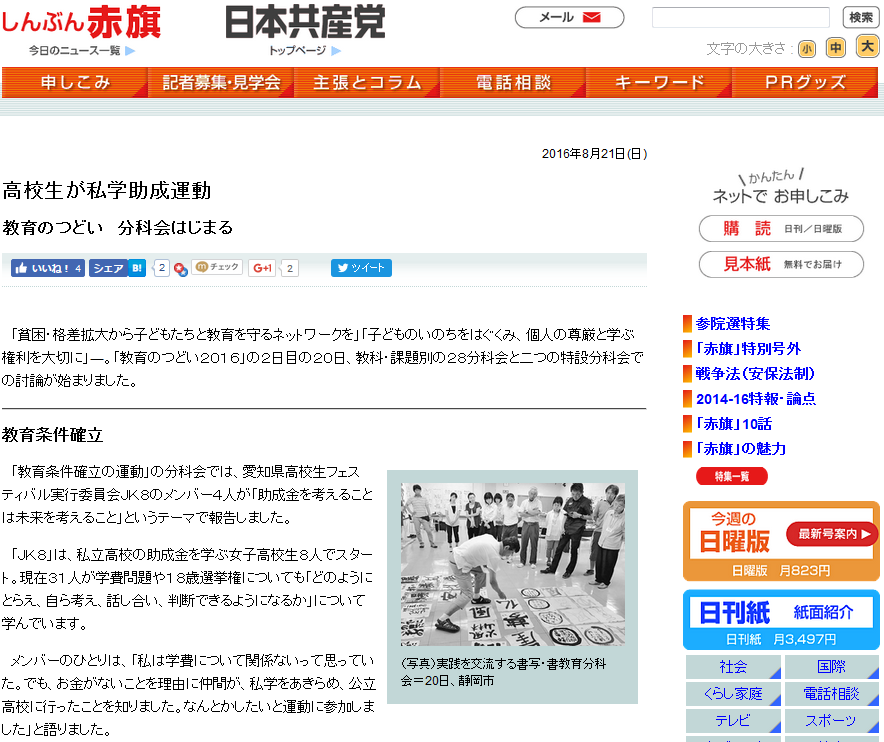Click the photo caption 実践を交流する書写・書教育分科会
Image resolution: width=884 pixels, height=742 pixels.
(503, 672)
